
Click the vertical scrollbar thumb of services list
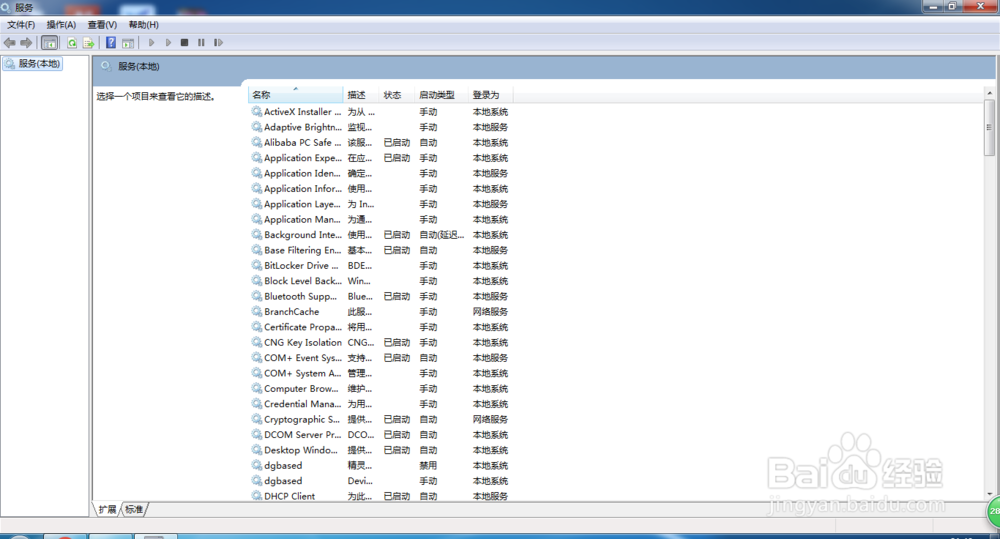pos(989,128)
